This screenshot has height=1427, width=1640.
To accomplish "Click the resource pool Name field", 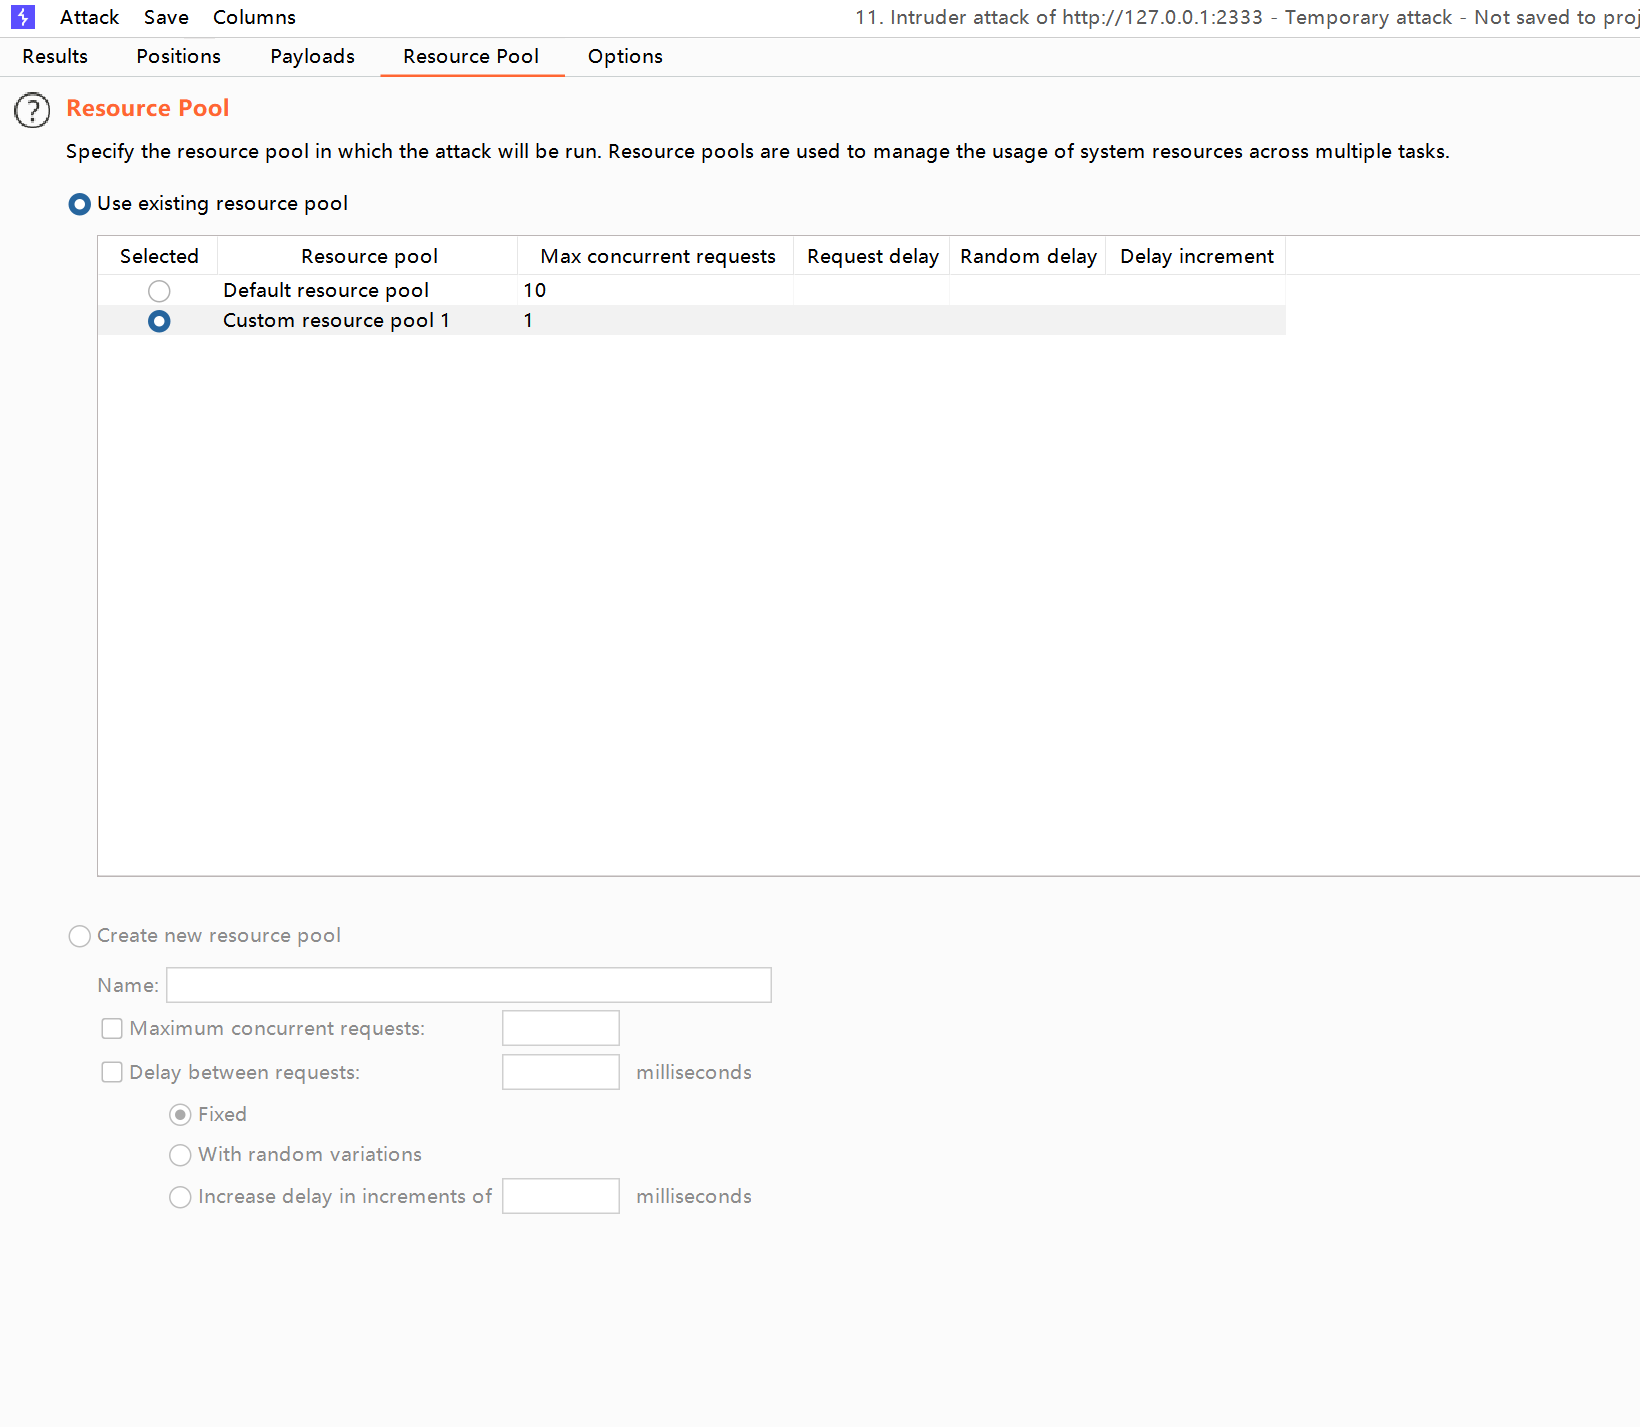I will pos(469,985).
